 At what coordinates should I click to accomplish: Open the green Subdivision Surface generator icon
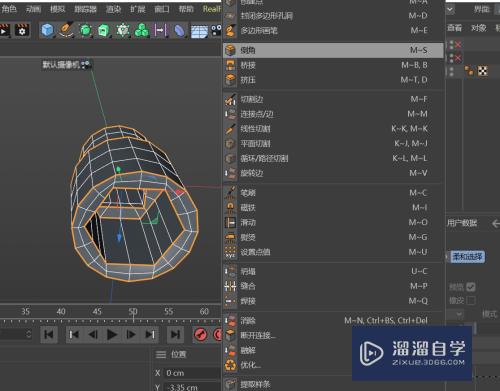(85, 30)
